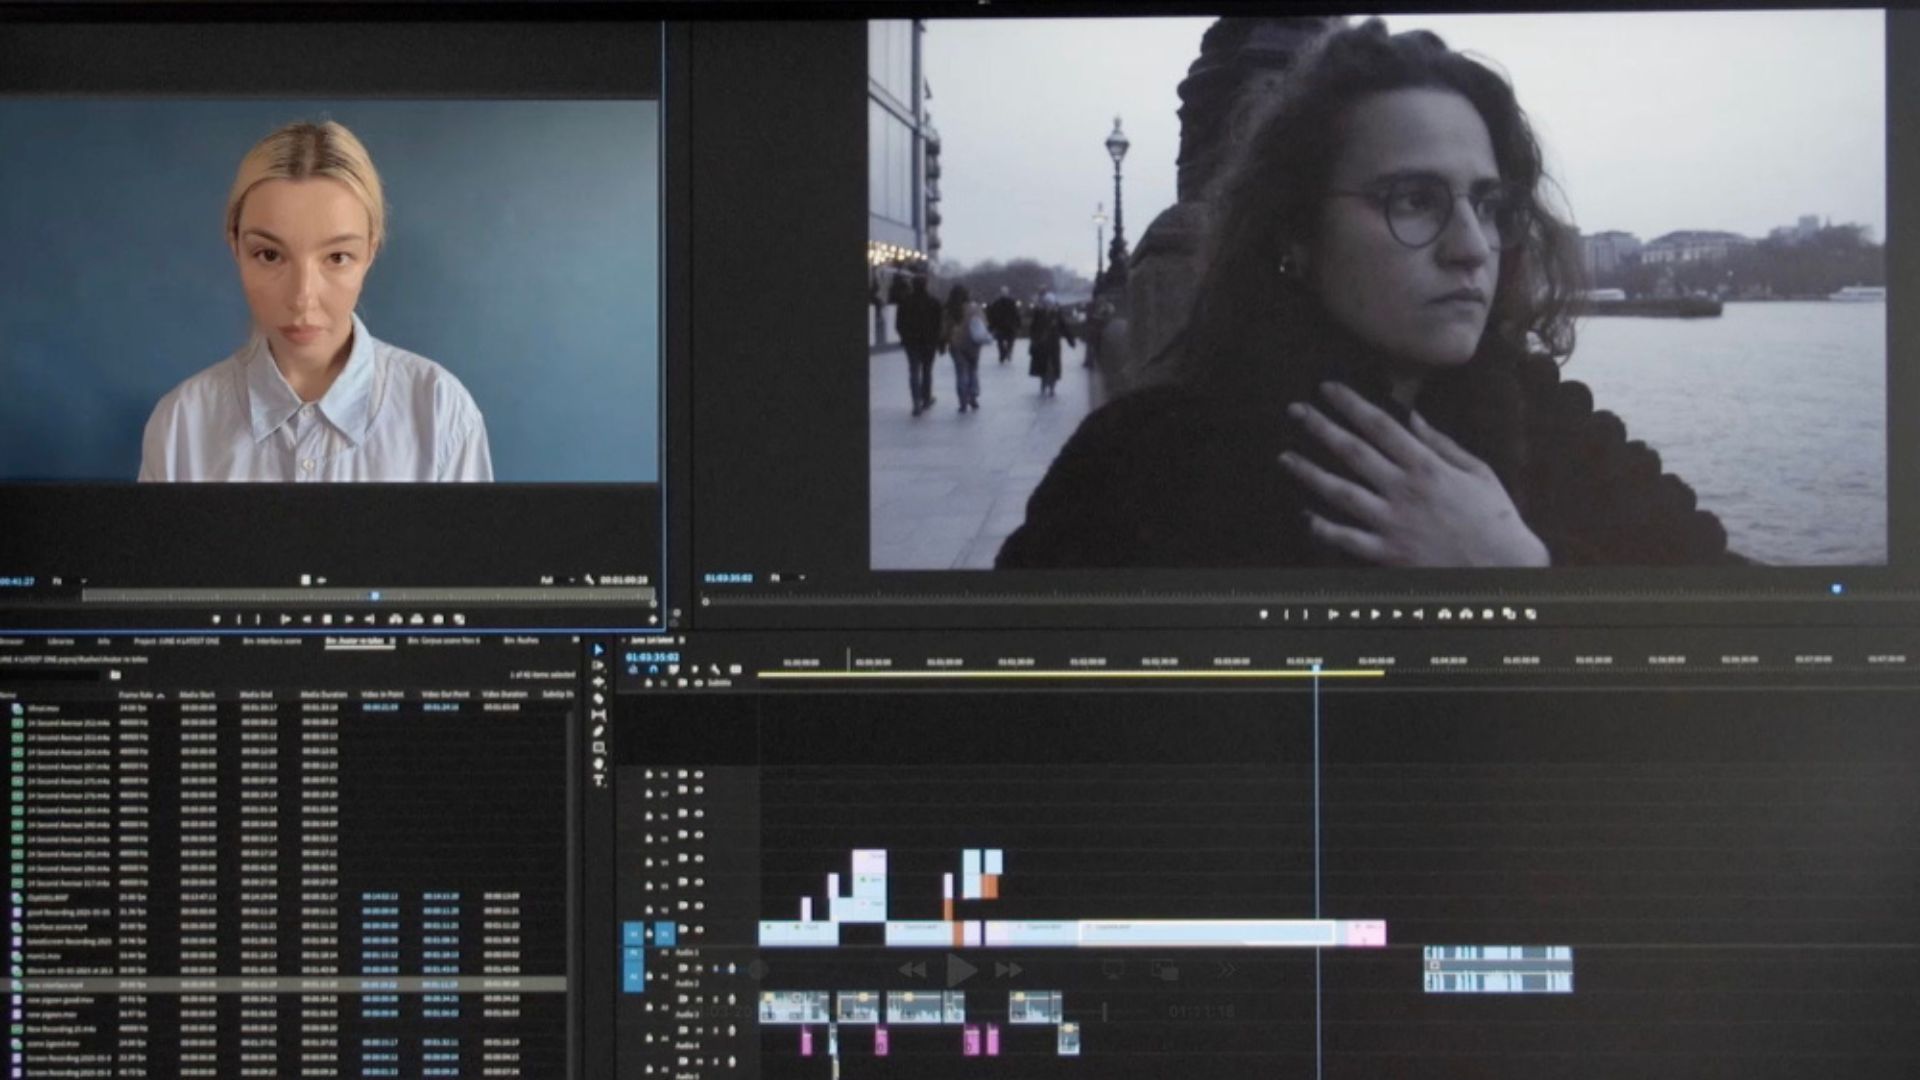The image size is (1920, 1080).
Task: Click the timeline wrench settings icon
Action: click(x=715, y=669)
